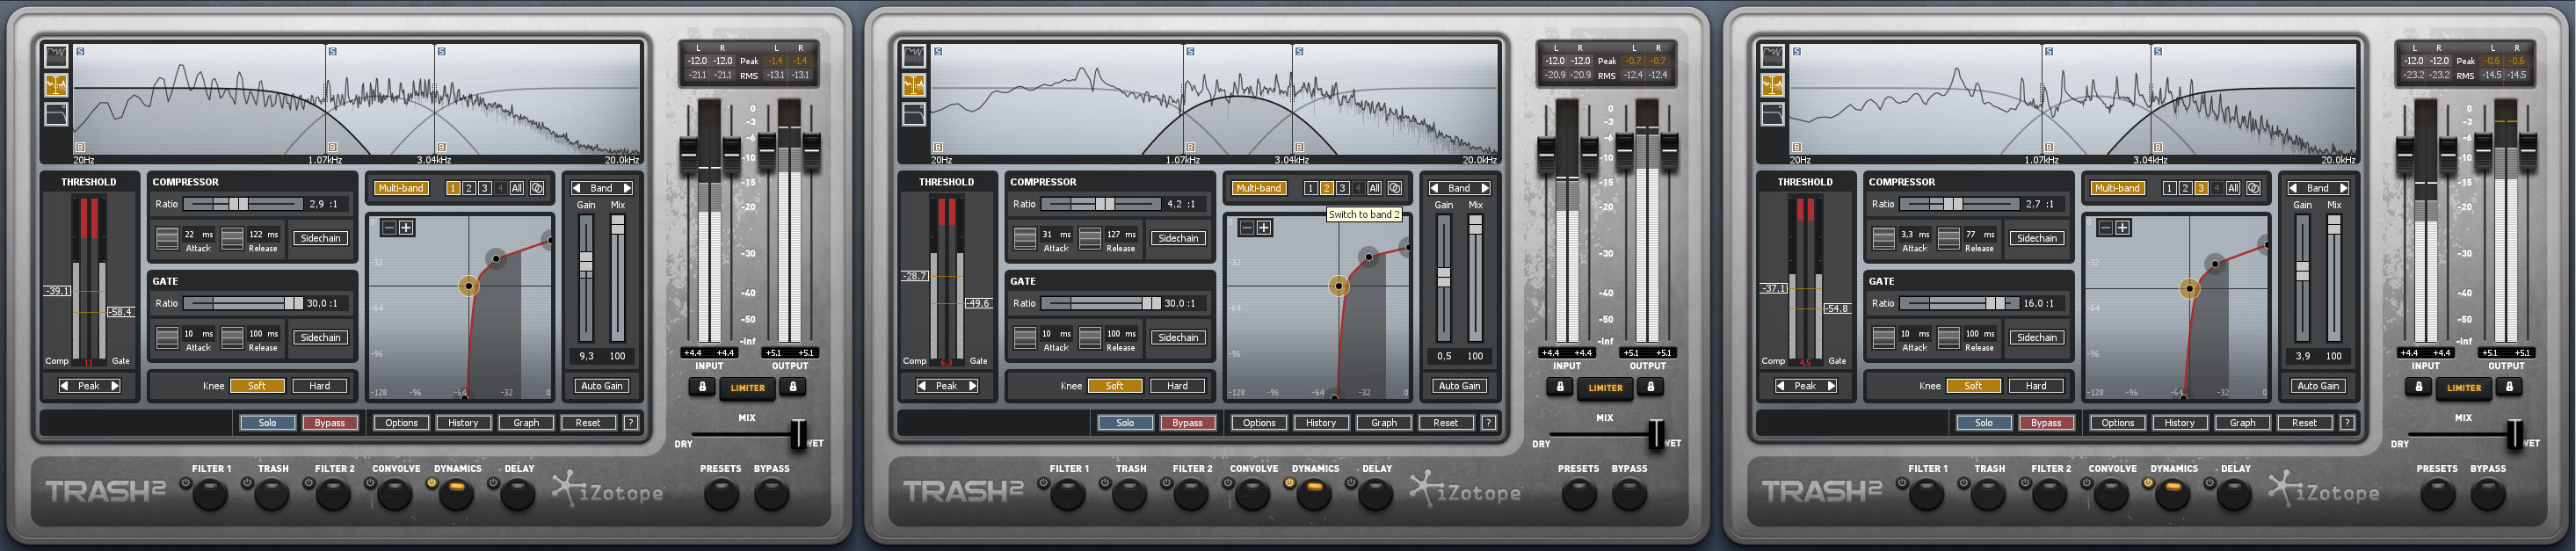Select All bands in middle window
The width and height of the screenshot is (2576, 551).
(1374, 188)
